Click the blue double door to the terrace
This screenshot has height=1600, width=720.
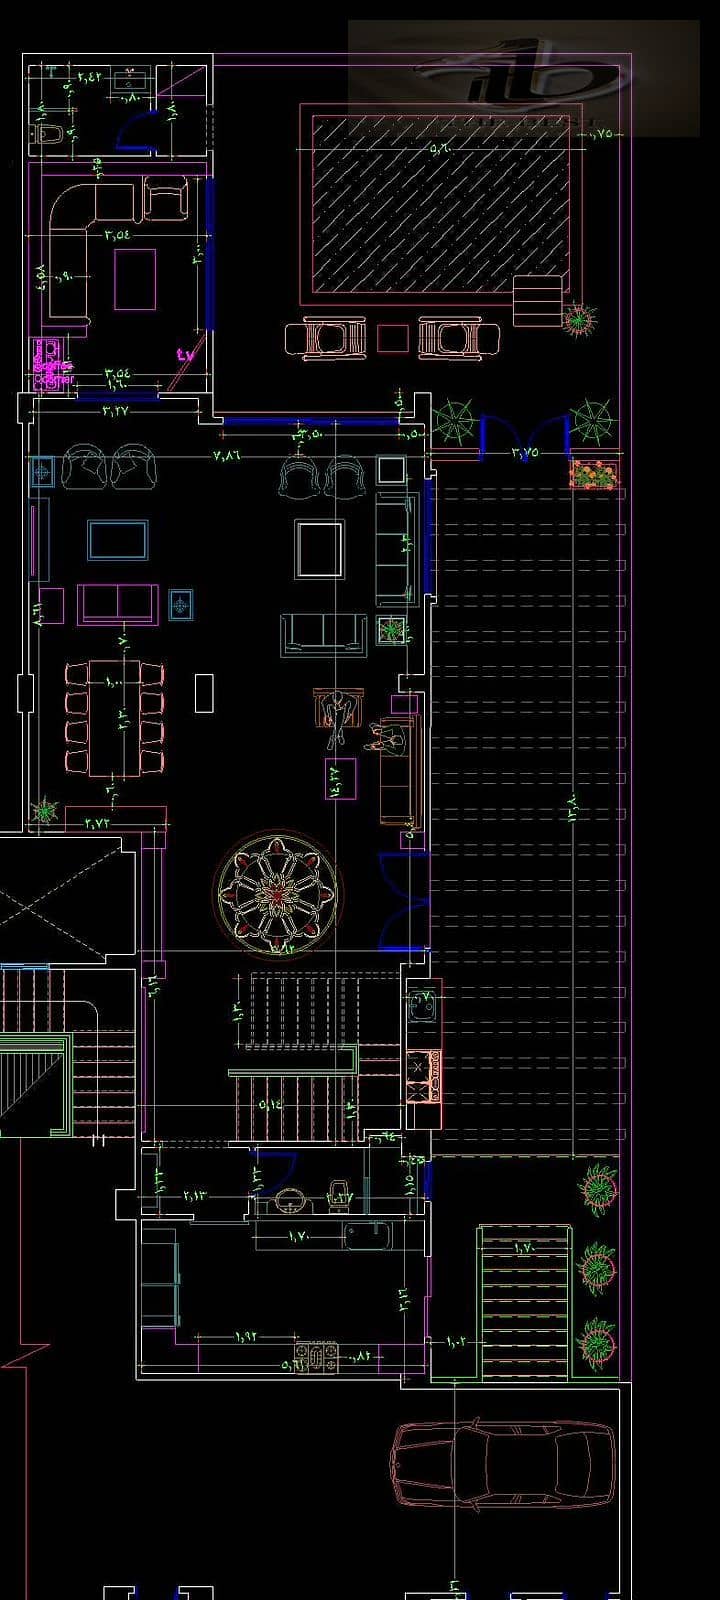tap(404, 901)
